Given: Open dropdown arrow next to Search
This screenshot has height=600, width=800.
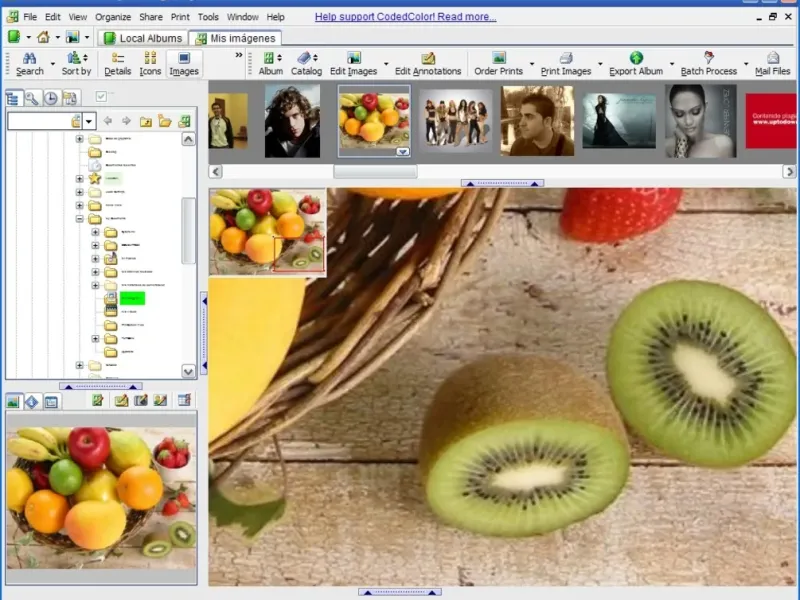Looking at the screenshot, I should point(53,64).
